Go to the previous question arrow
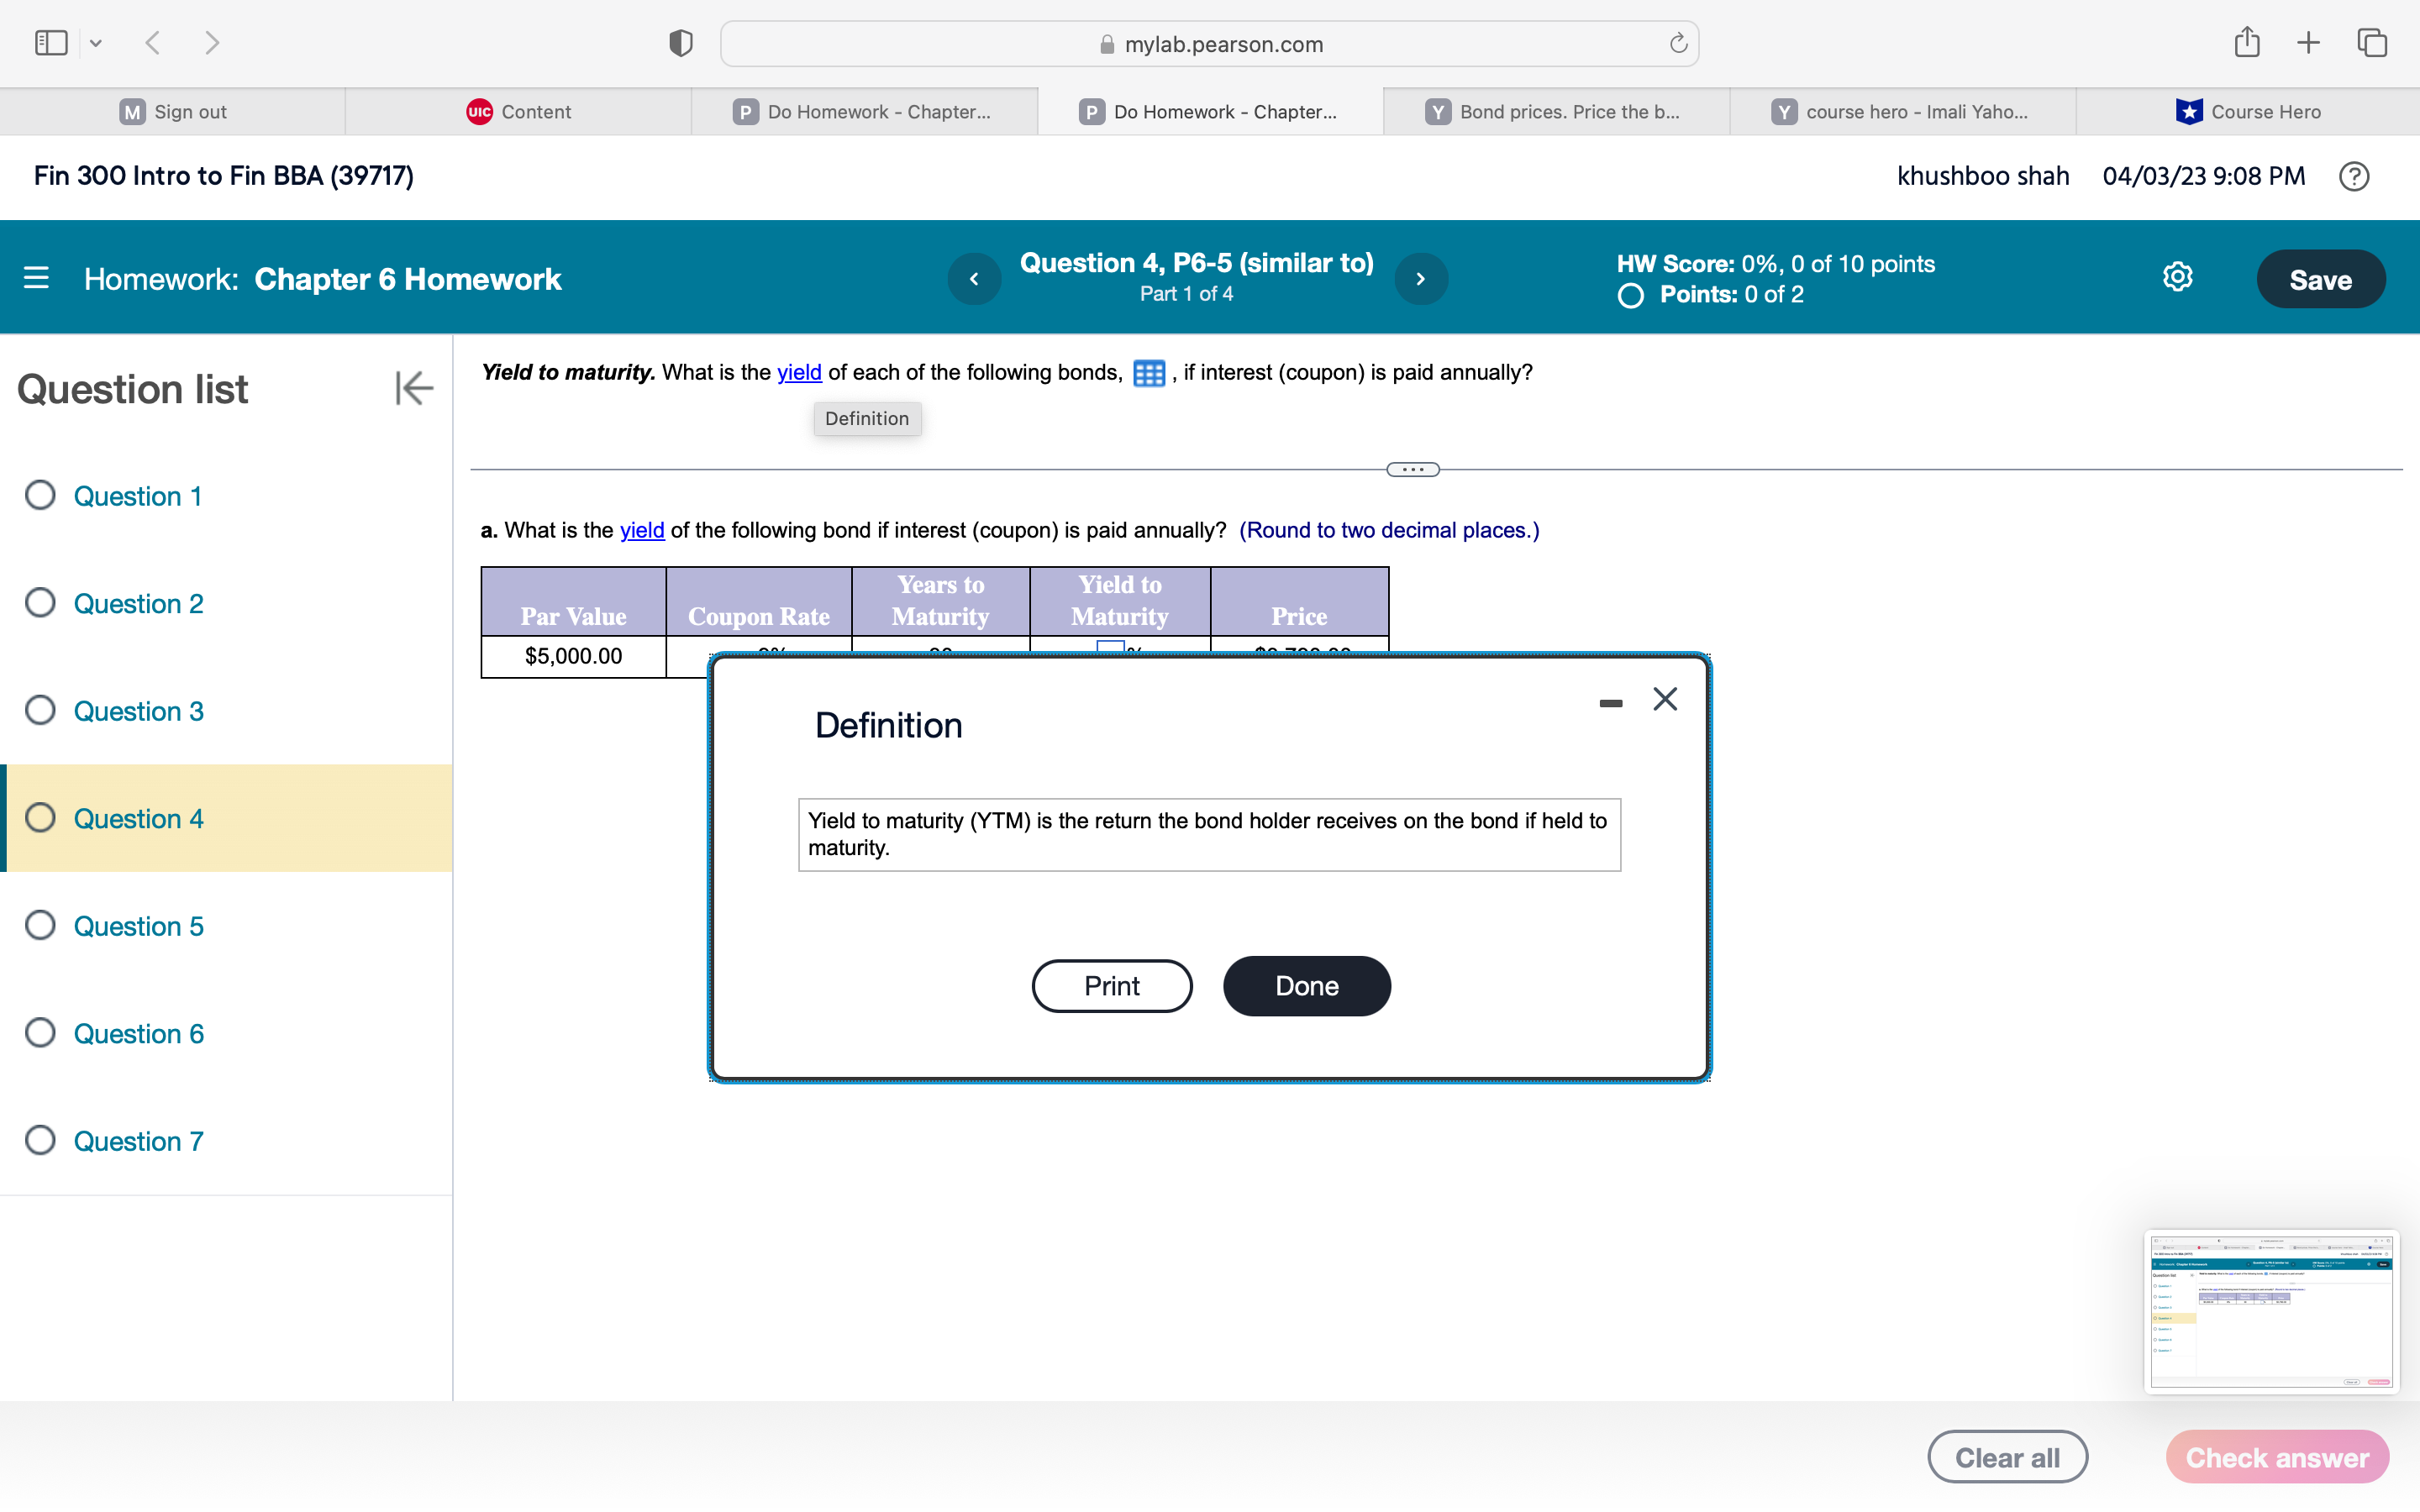 (974, 279)
